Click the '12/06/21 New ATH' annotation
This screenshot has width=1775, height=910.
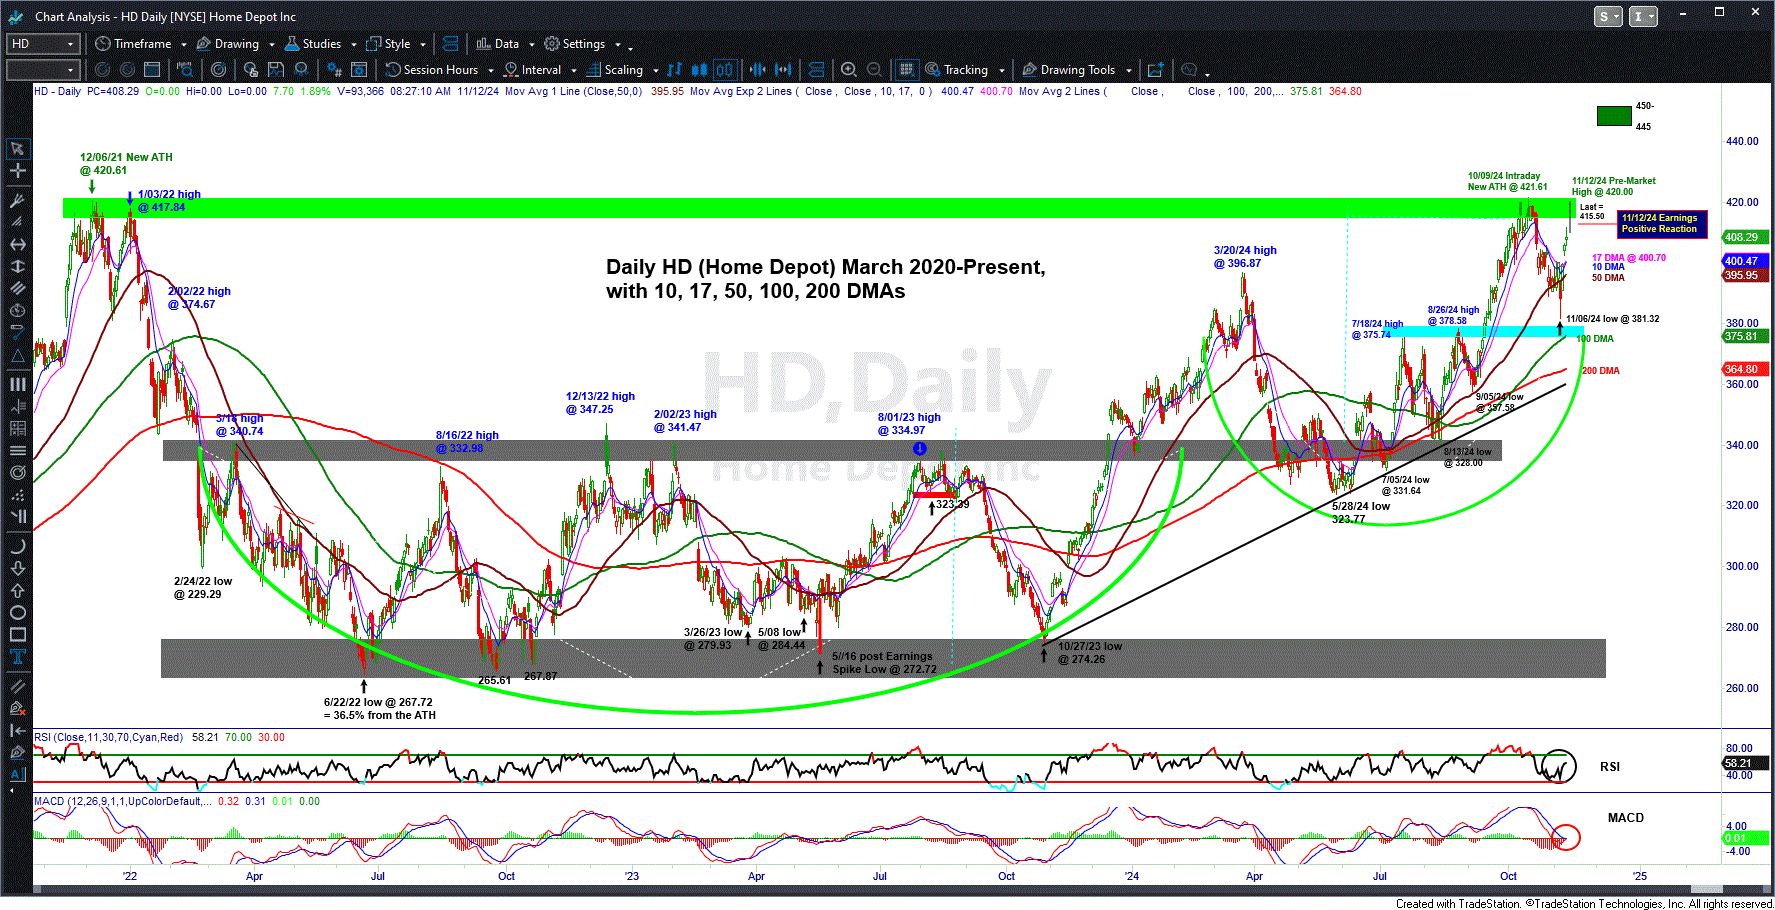pos(126,164)
